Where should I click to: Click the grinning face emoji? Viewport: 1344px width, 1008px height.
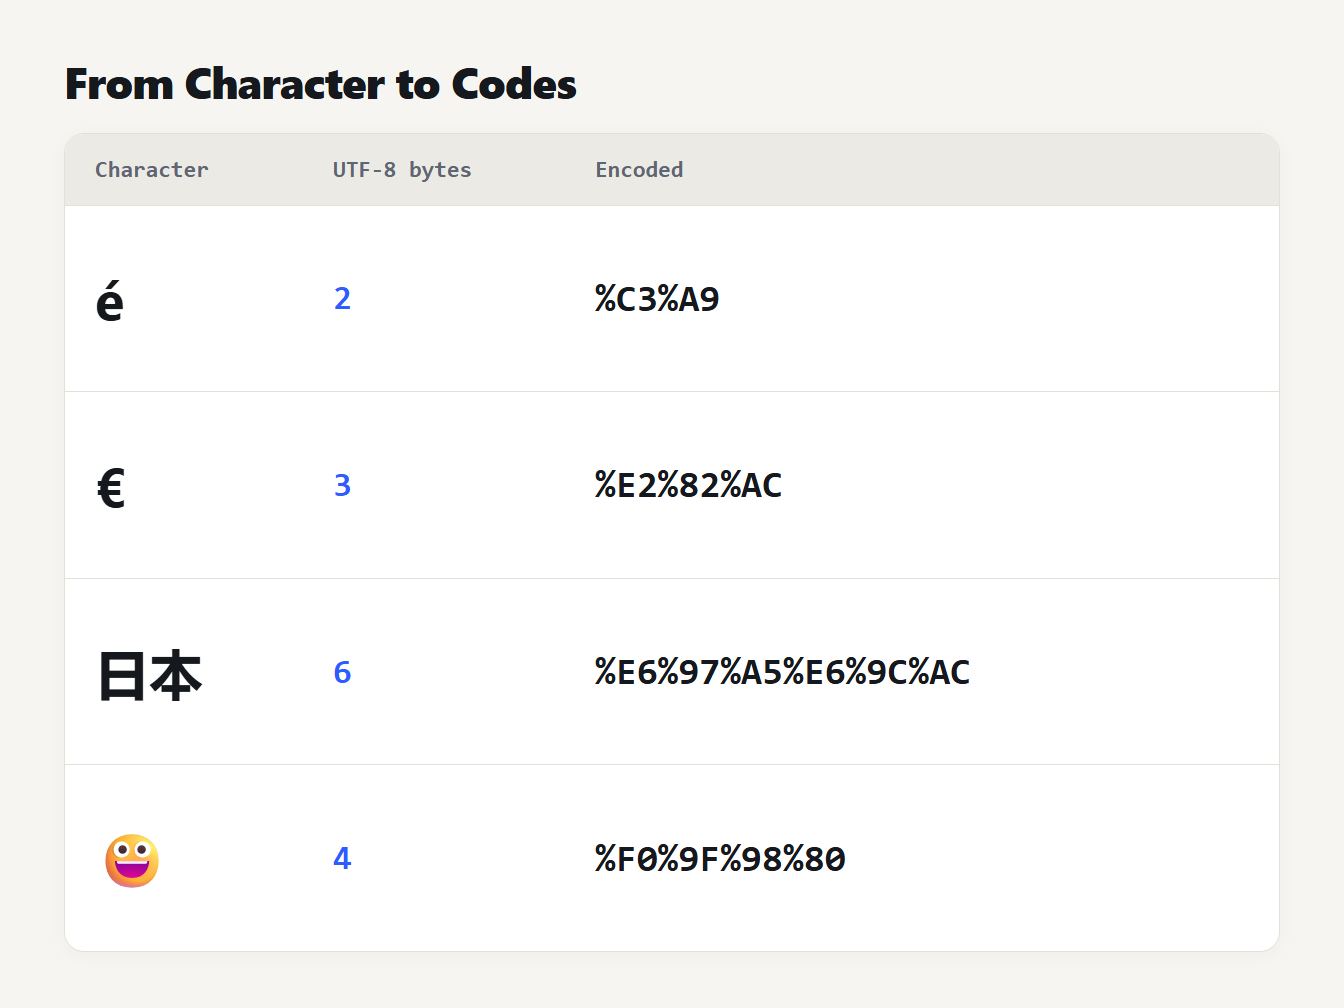tap(132, 861)
